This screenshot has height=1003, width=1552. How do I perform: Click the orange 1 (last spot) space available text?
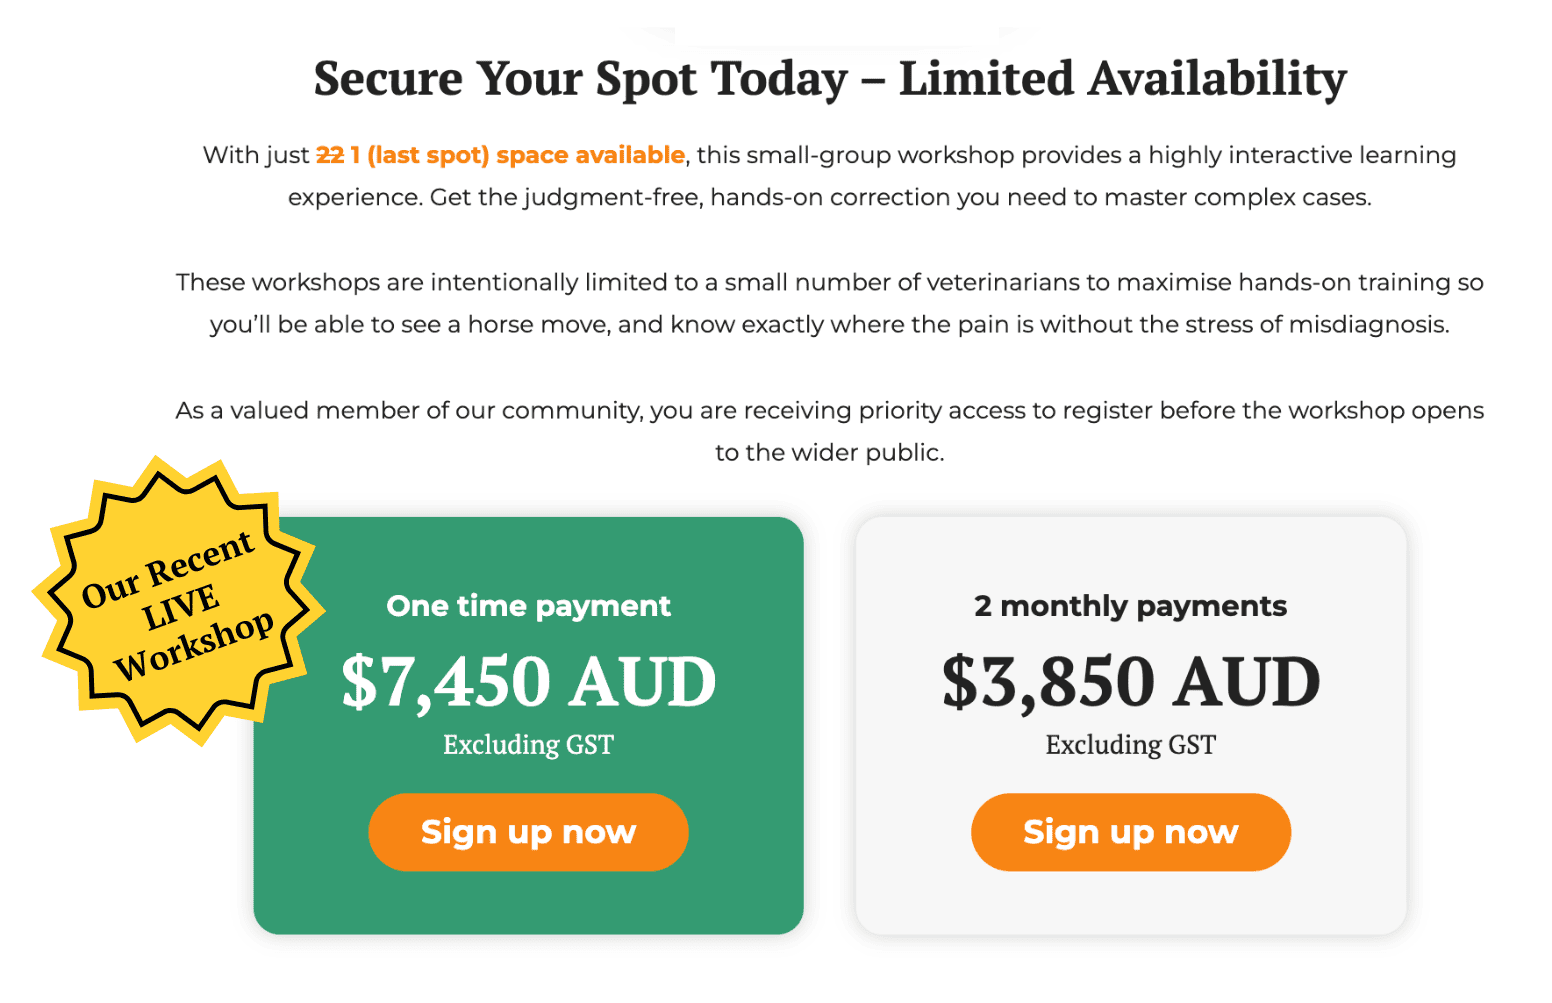click(x=517, y=155)
